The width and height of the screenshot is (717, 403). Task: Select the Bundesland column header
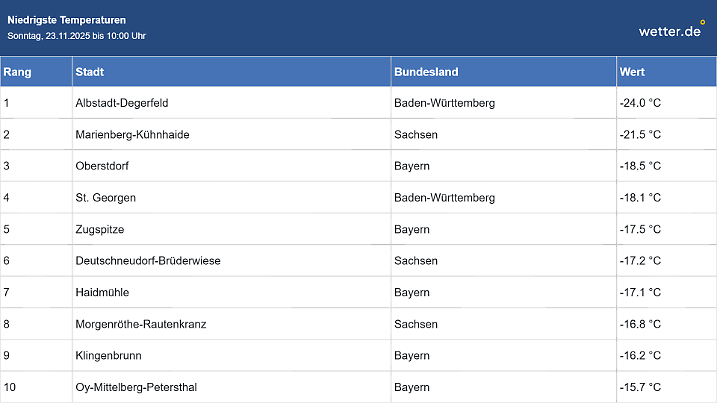(426, 72)
